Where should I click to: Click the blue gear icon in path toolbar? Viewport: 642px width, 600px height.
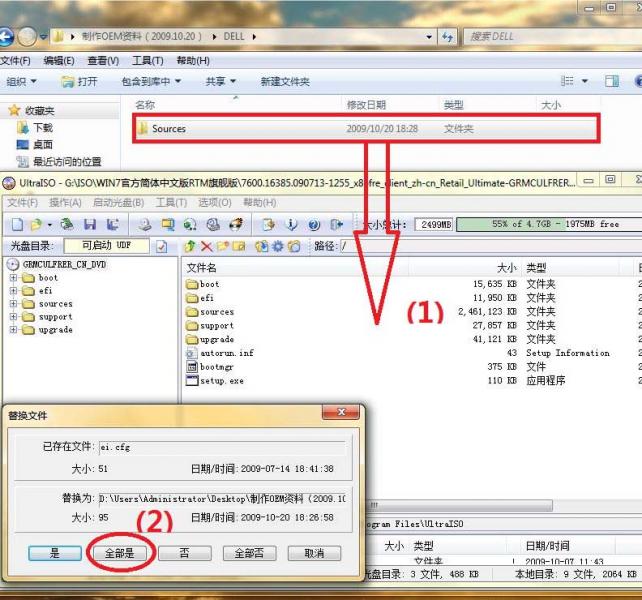tap(278, 246)
